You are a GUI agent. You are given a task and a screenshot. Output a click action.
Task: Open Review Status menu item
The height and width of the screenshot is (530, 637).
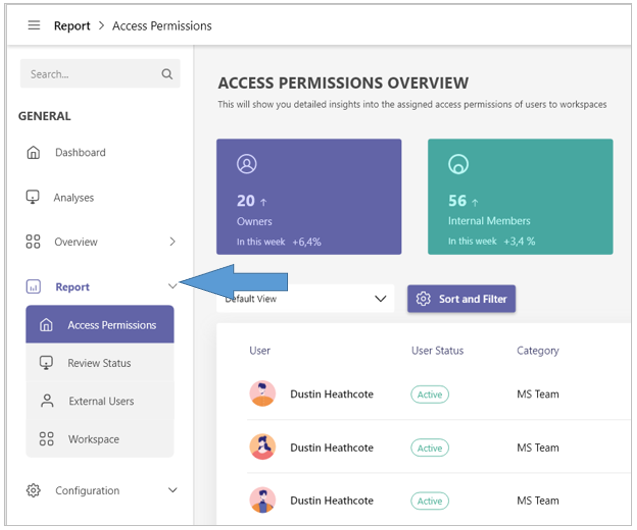pyautogui.click(x=100, y=363)
